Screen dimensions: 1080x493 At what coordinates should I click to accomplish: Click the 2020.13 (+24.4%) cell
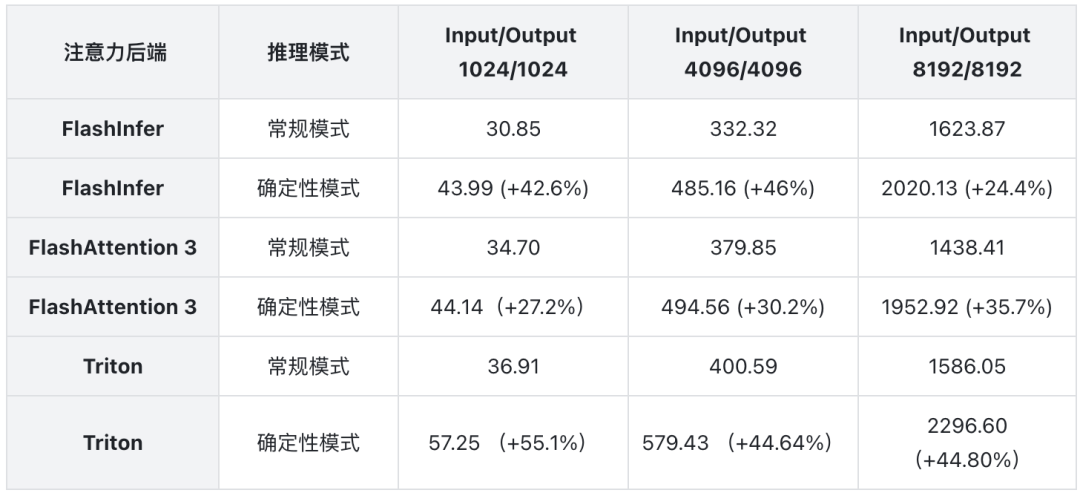965,188
